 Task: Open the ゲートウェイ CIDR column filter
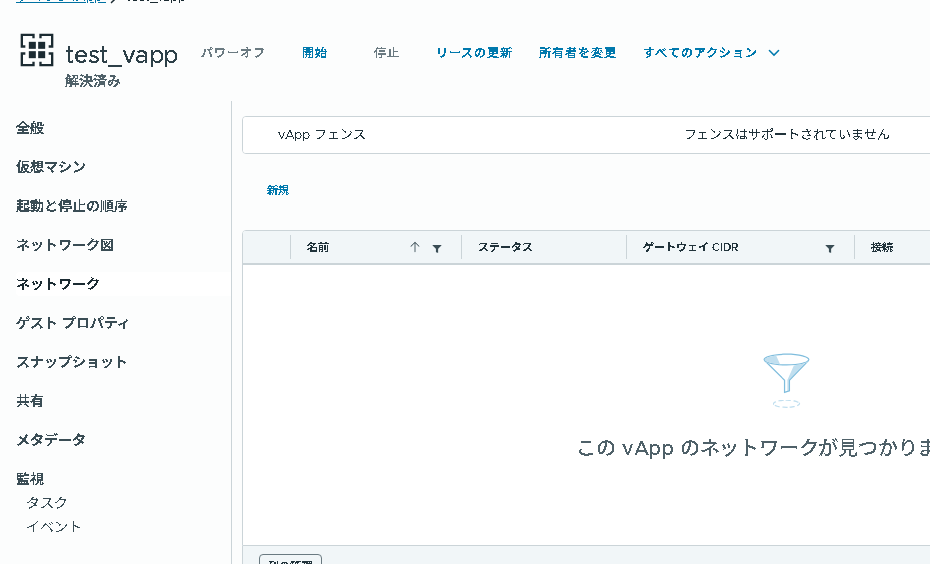click(830, 248)
